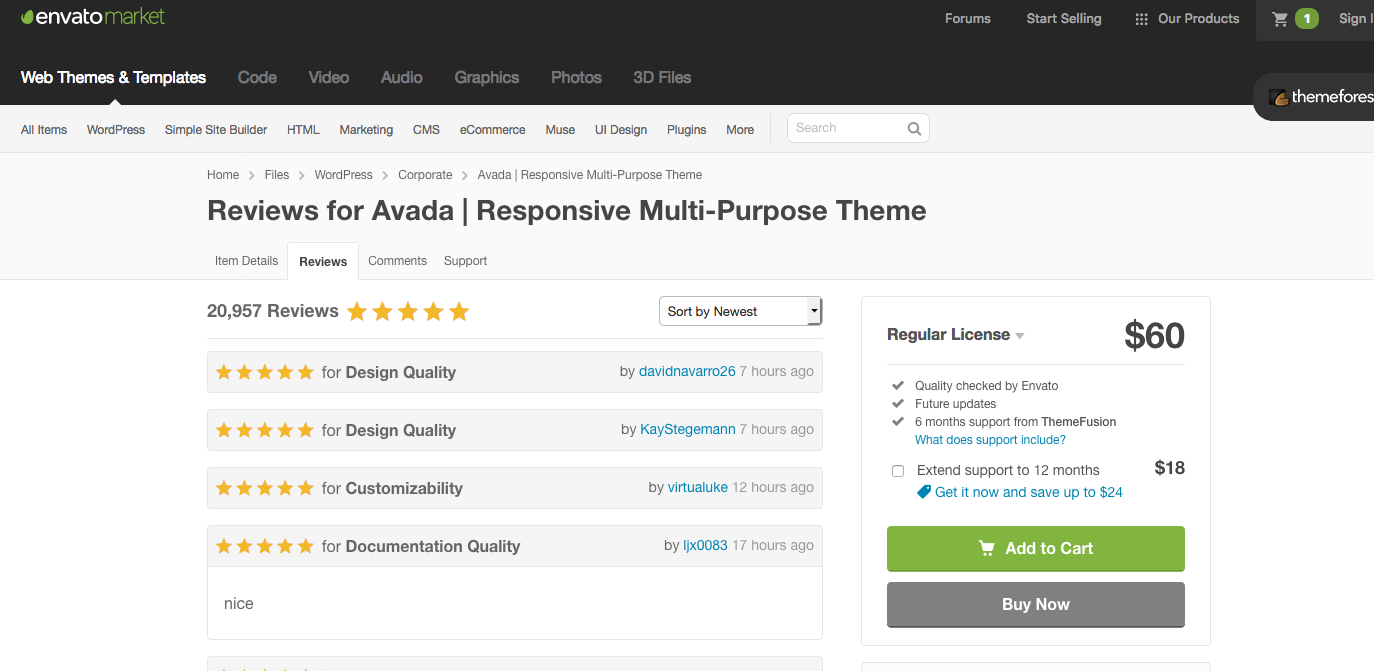Click the green cart count badge
The width and height of the screenshot is (1374, 671).
pyautogui.click(x=1306, y=19)
